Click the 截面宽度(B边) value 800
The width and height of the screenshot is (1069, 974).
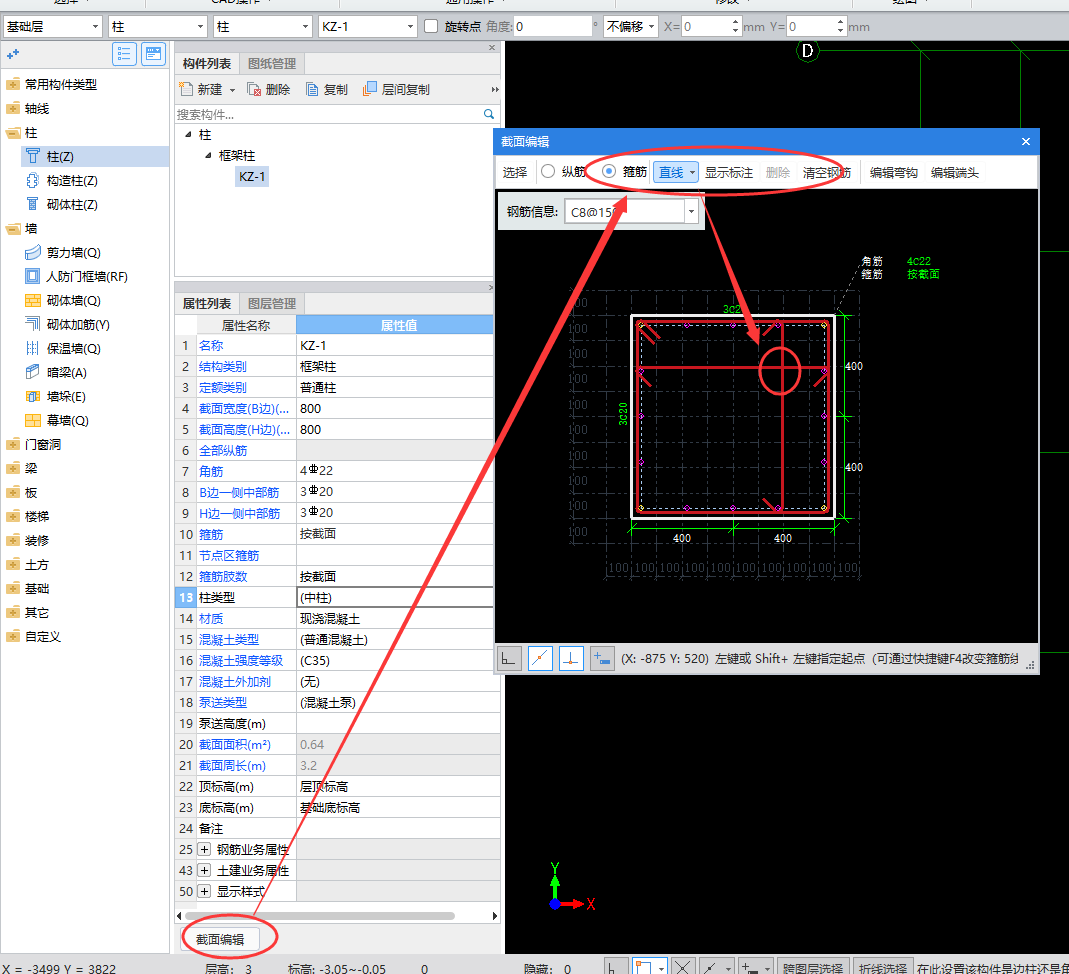[x=394, y=408]
